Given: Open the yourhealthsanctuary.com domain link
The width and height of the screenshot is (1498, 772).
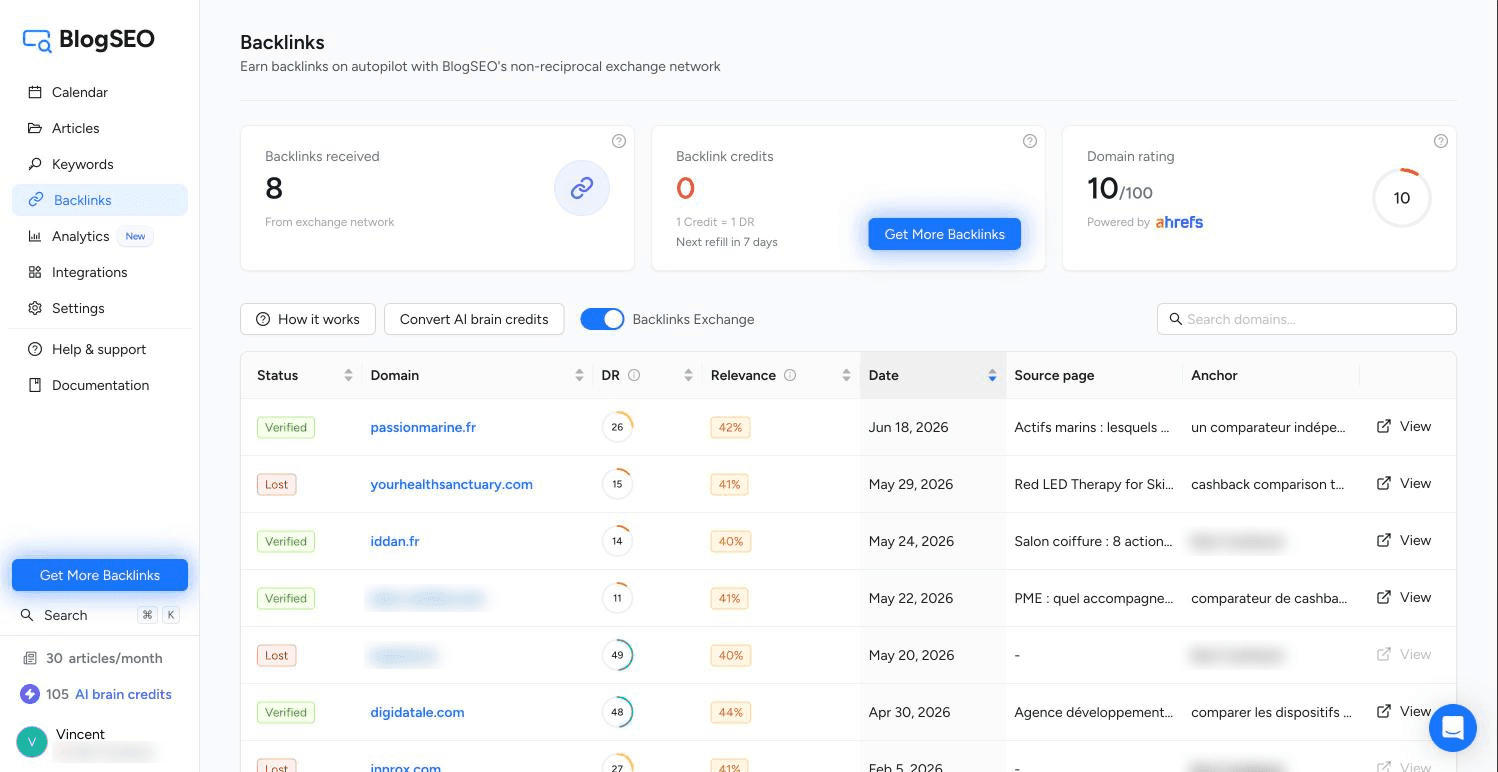Looking at the screenshot, I should (451, 484).
